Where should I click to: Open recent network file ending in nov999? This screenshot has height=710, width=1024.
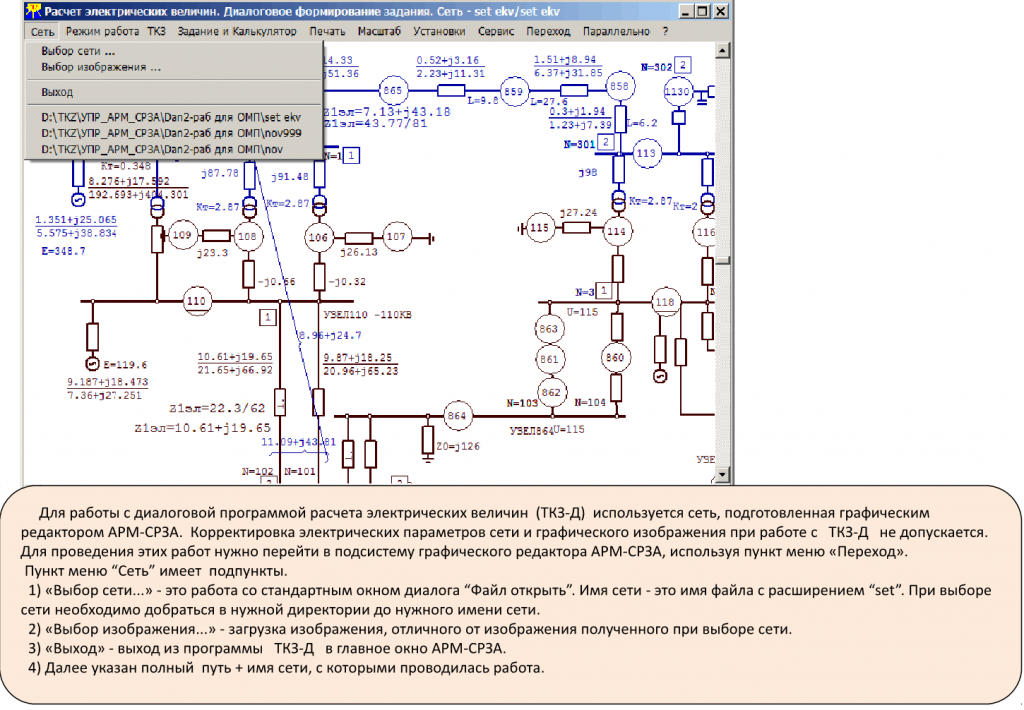[x=170, y=133]
